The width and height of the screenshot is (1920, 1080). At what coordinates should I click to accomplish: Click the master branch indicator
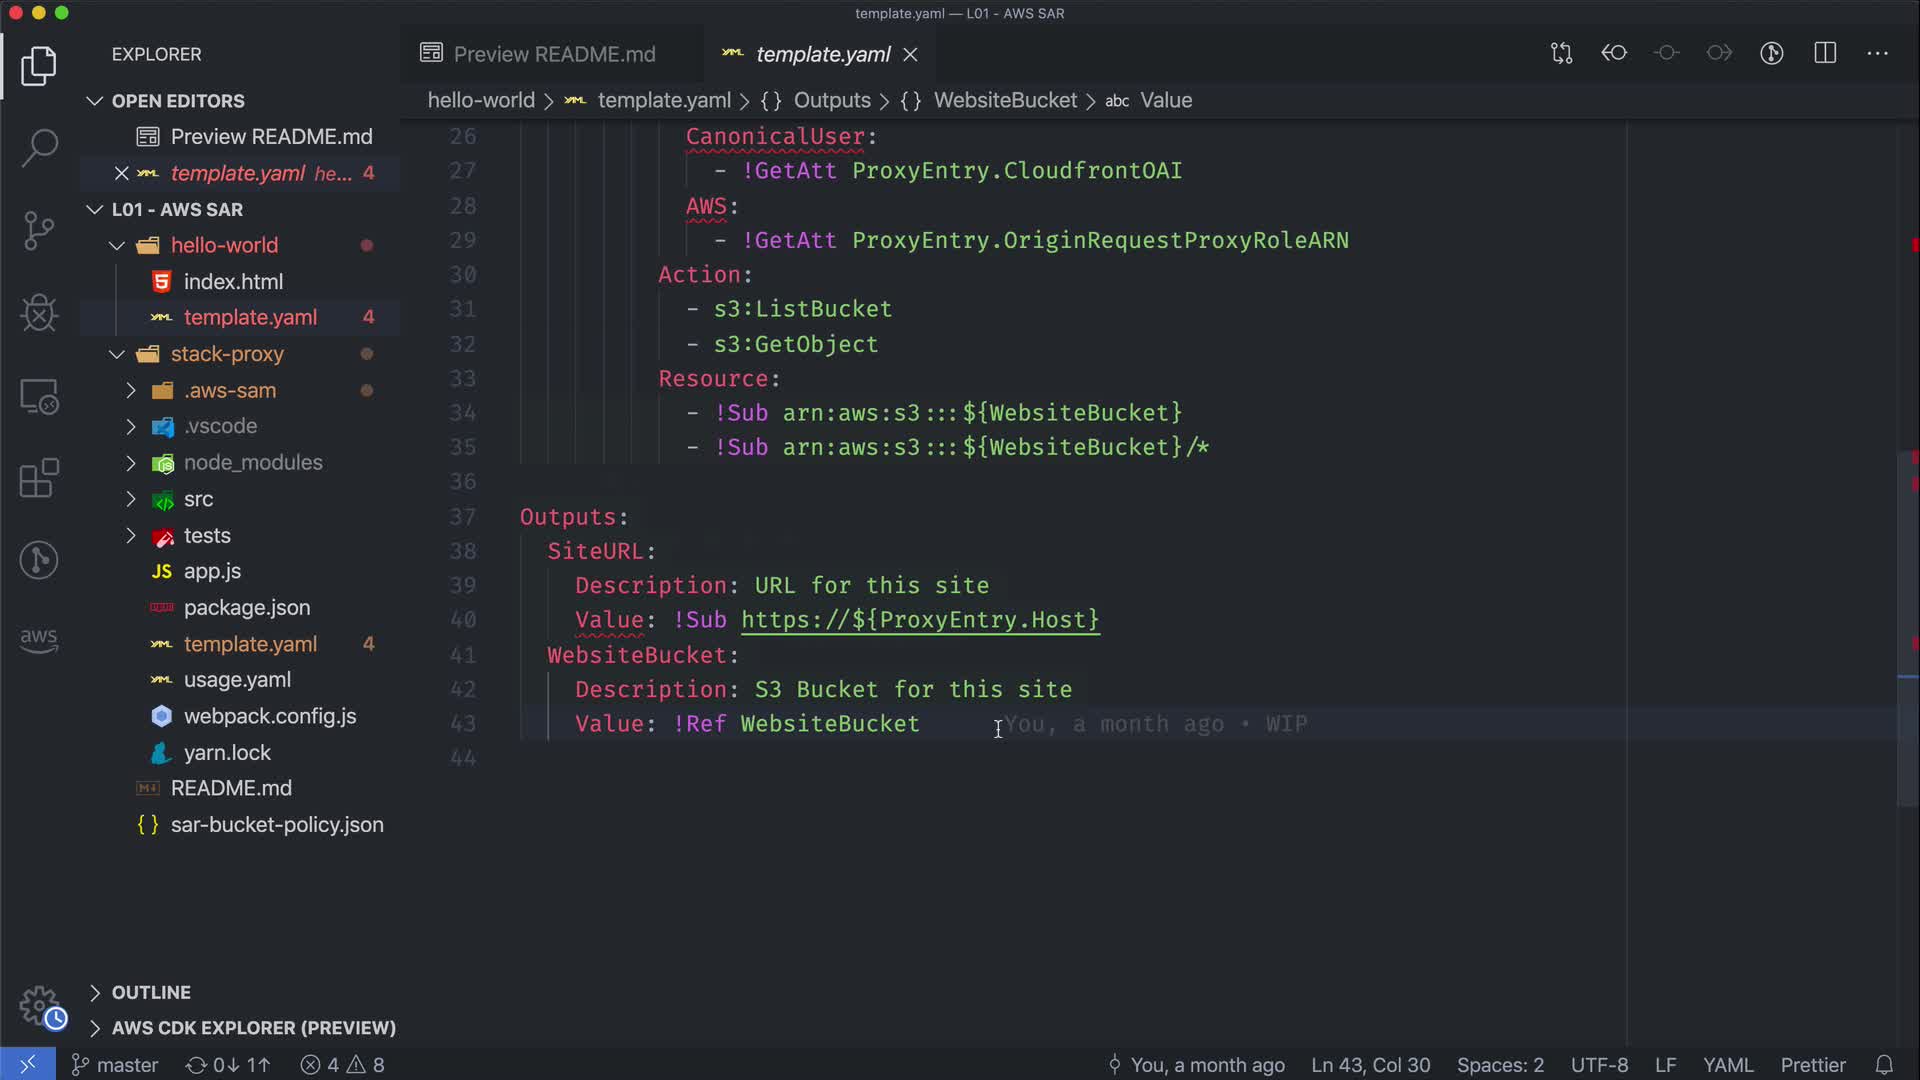(115, 1065)
